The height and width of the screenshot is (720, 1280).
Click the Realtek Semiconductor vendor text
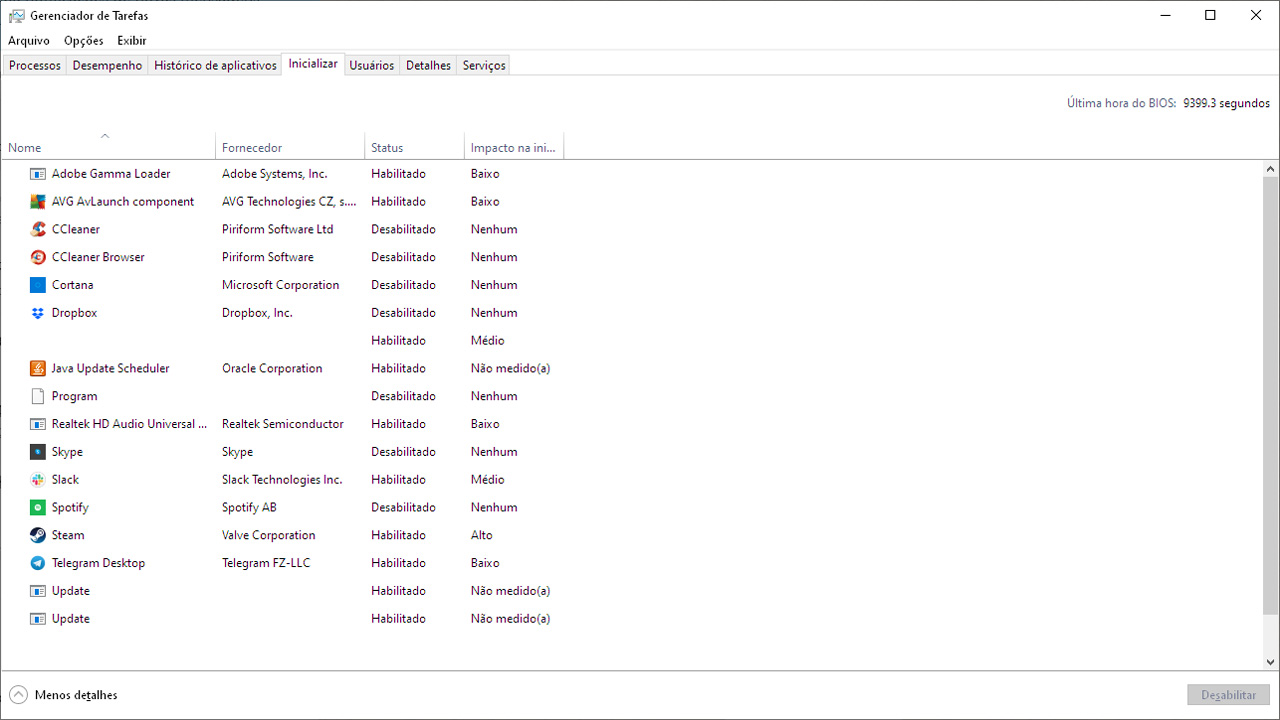[282, 424]
